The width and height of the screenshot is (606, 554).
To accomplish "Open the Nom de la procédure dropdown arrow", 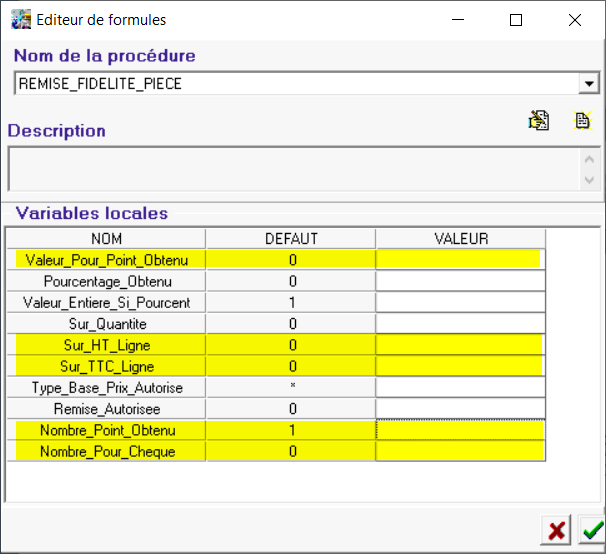I will coord(589,84).
